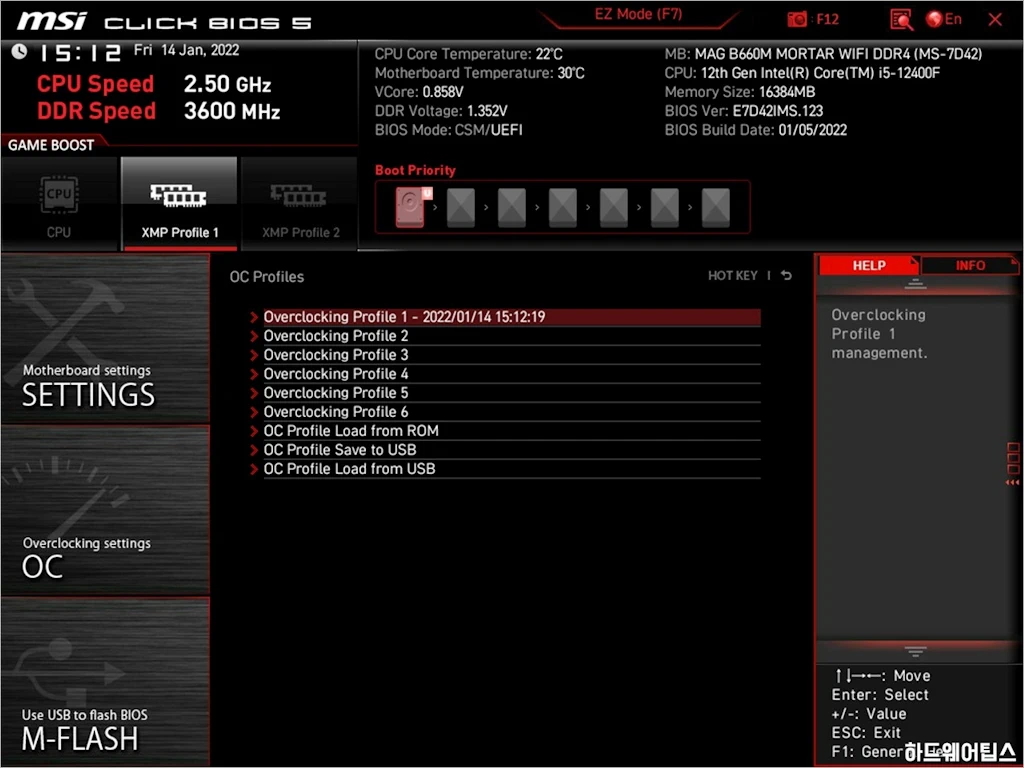This screenshot has height=768, width=1024.
Task: Select the second boot priority slot
Action: tap(461, 208)
